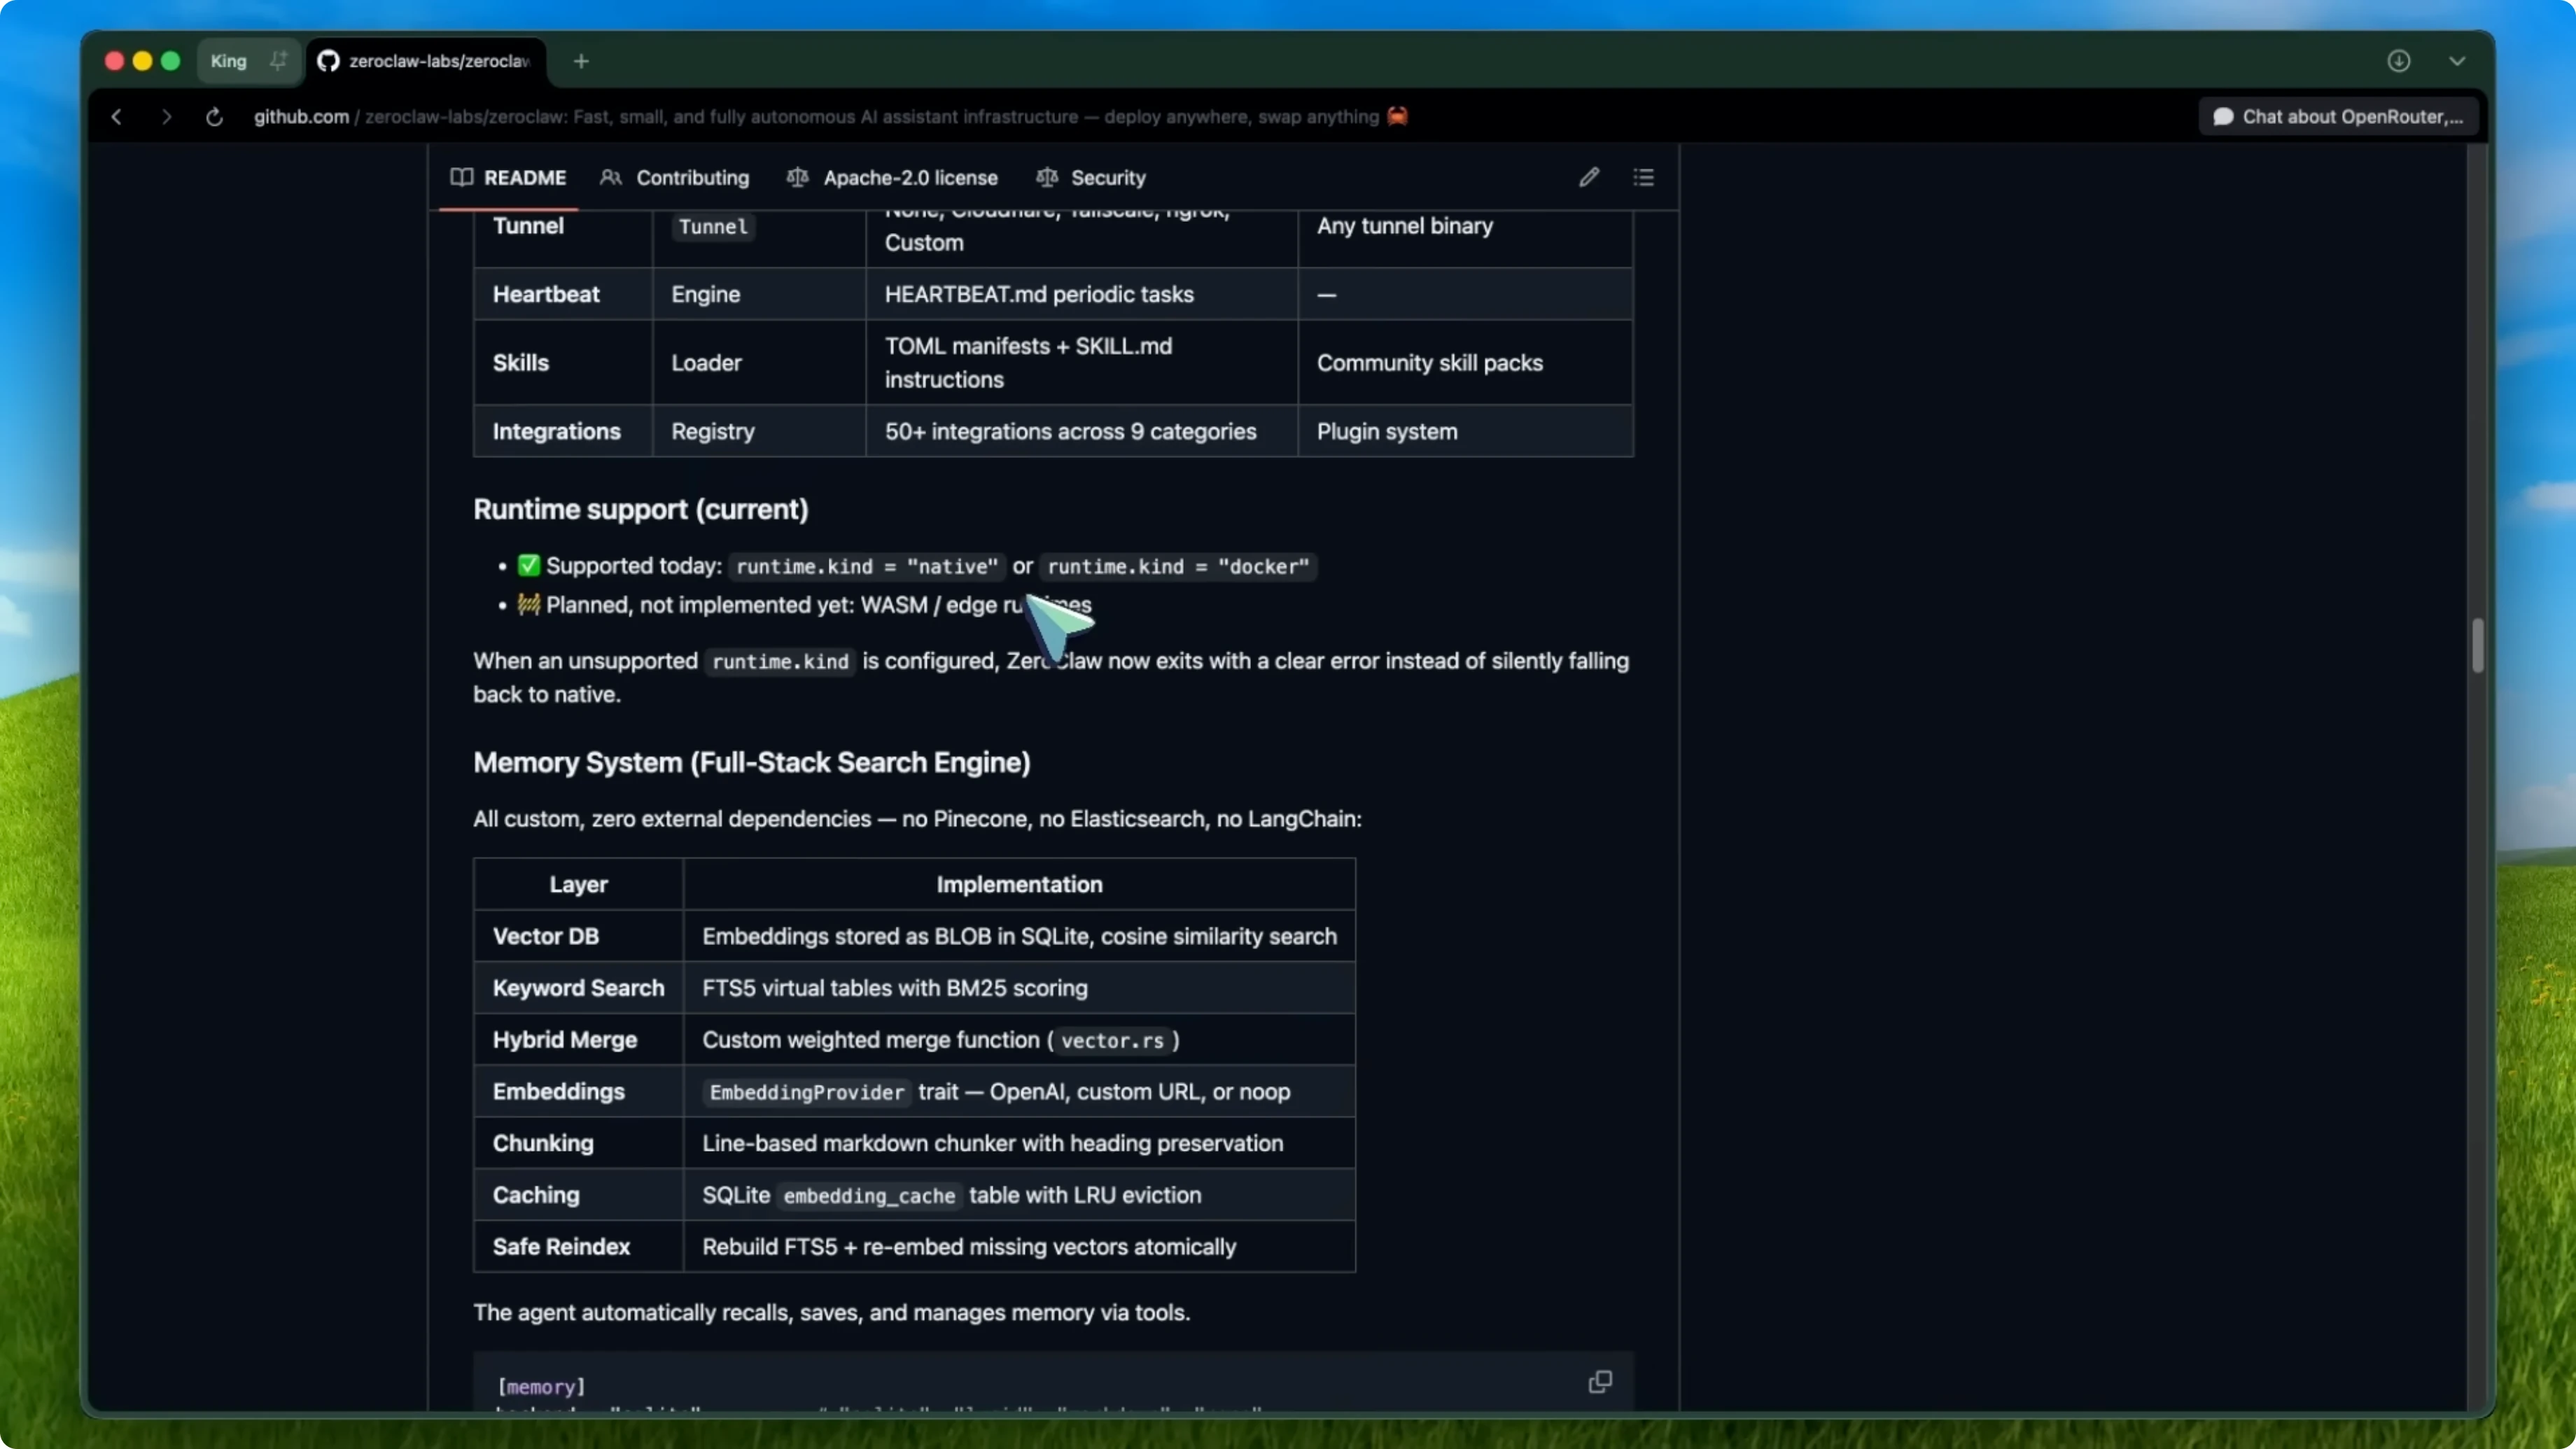
Task: Open the README outline list icon
Action: click(x=1643, y=177)
